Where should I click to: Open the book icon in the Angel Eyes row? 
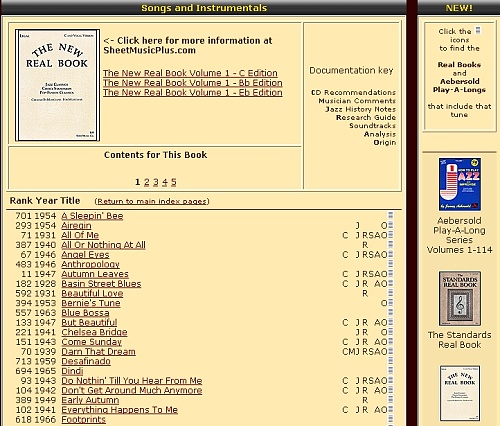[x=391, y=254]
